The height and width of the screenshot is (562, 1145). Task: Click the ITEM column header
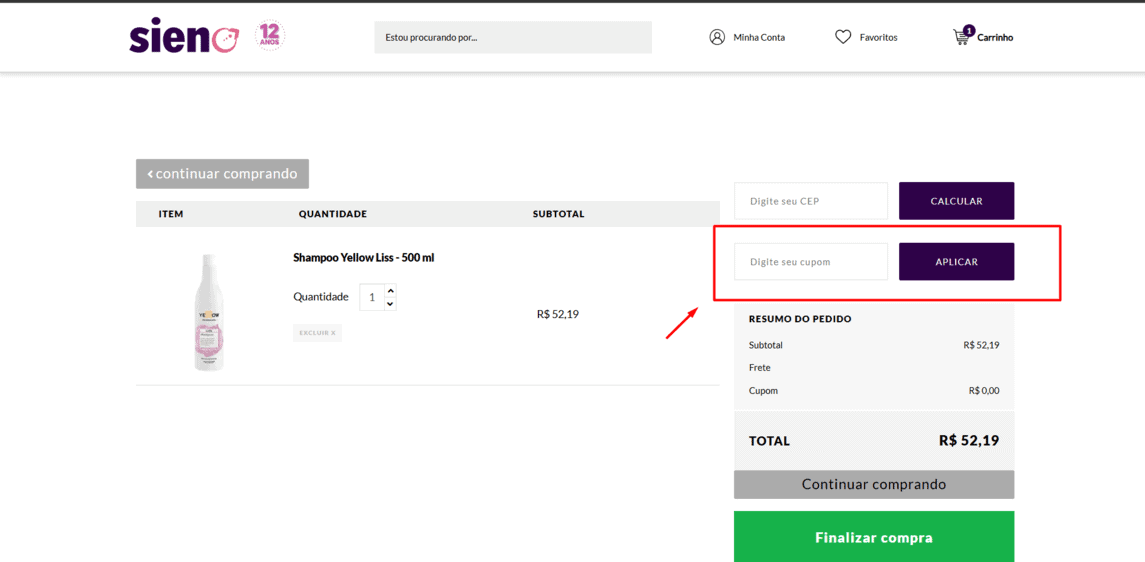[171, 214]
